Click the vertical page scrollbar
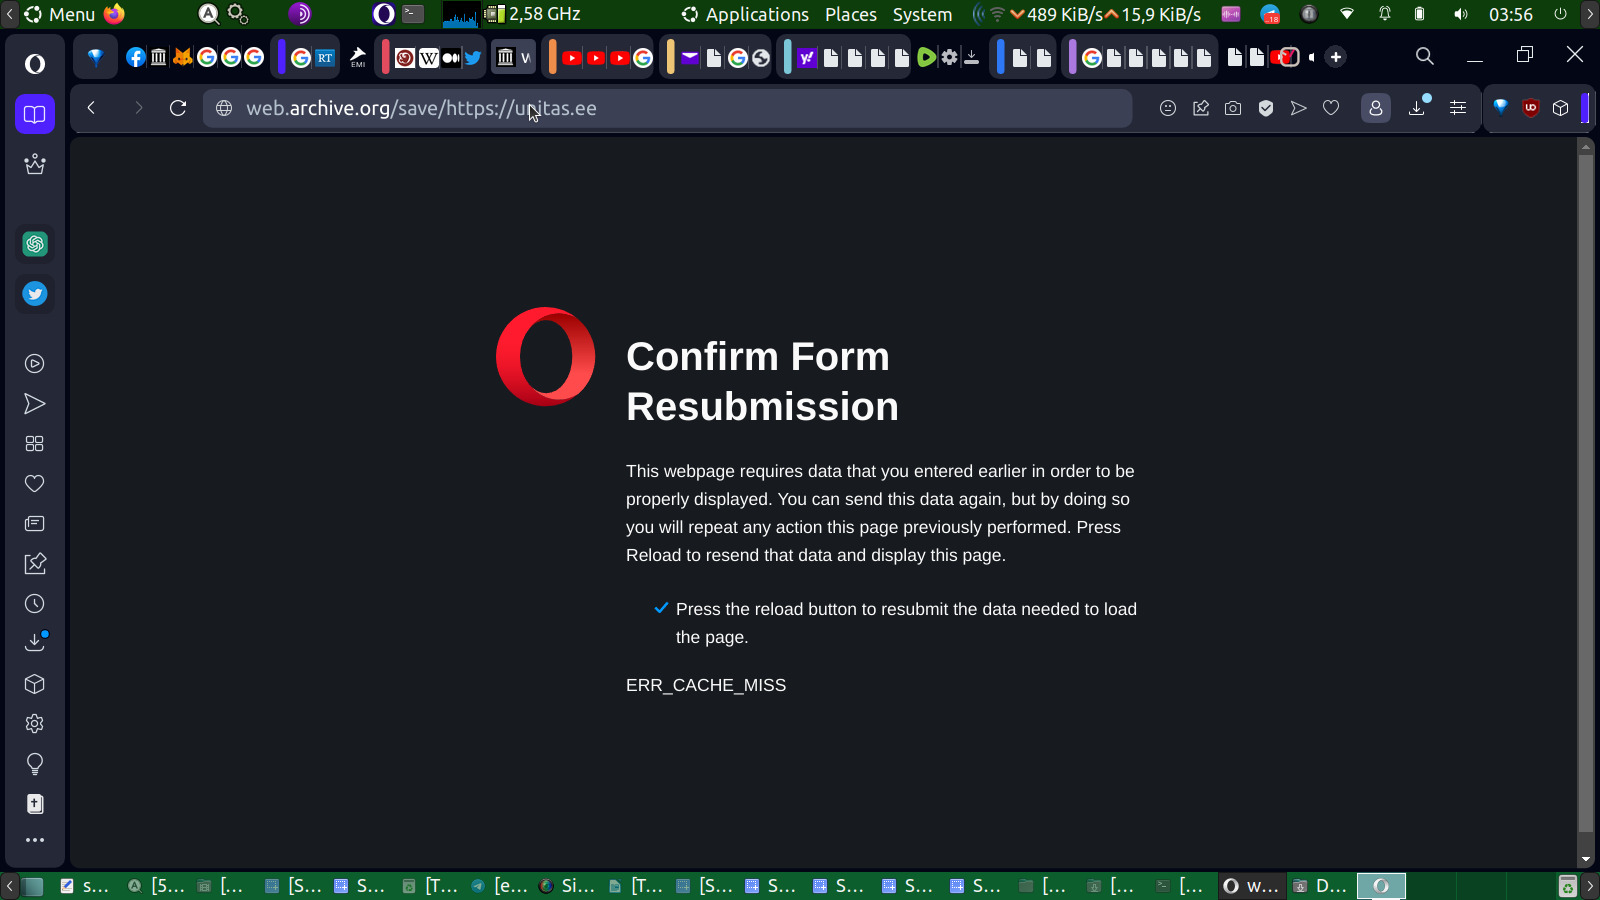The image size is (1600, 900). point(1585,495)
